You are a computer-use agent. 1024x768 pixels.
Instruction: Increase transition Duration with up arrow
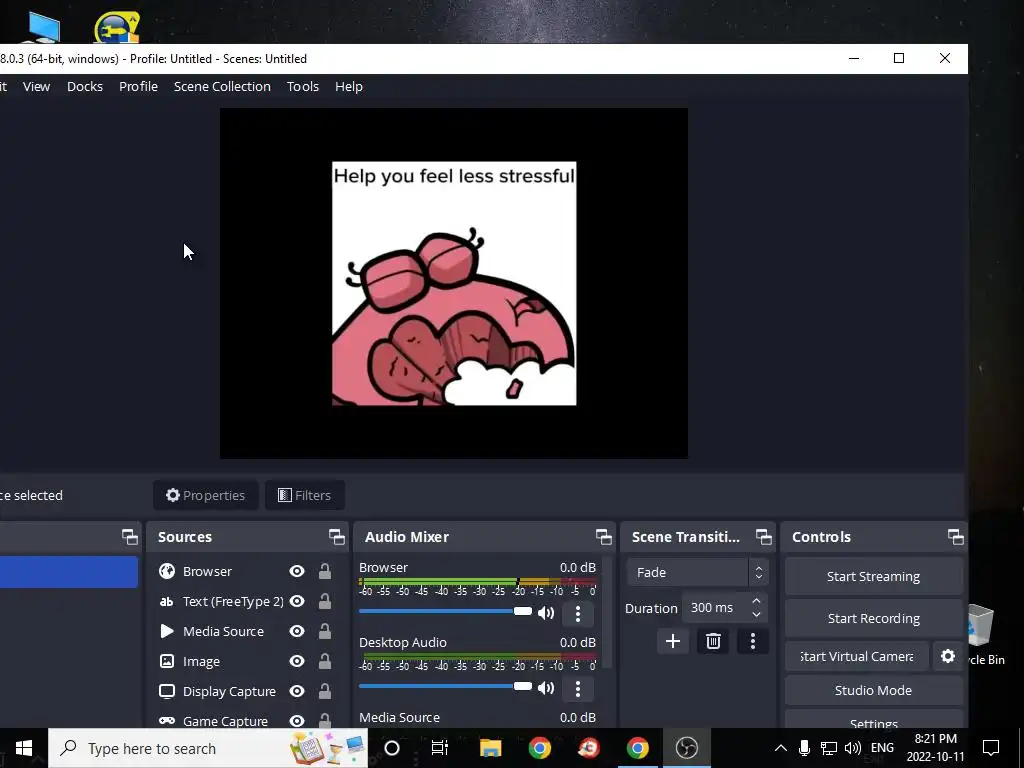(756, 601)
